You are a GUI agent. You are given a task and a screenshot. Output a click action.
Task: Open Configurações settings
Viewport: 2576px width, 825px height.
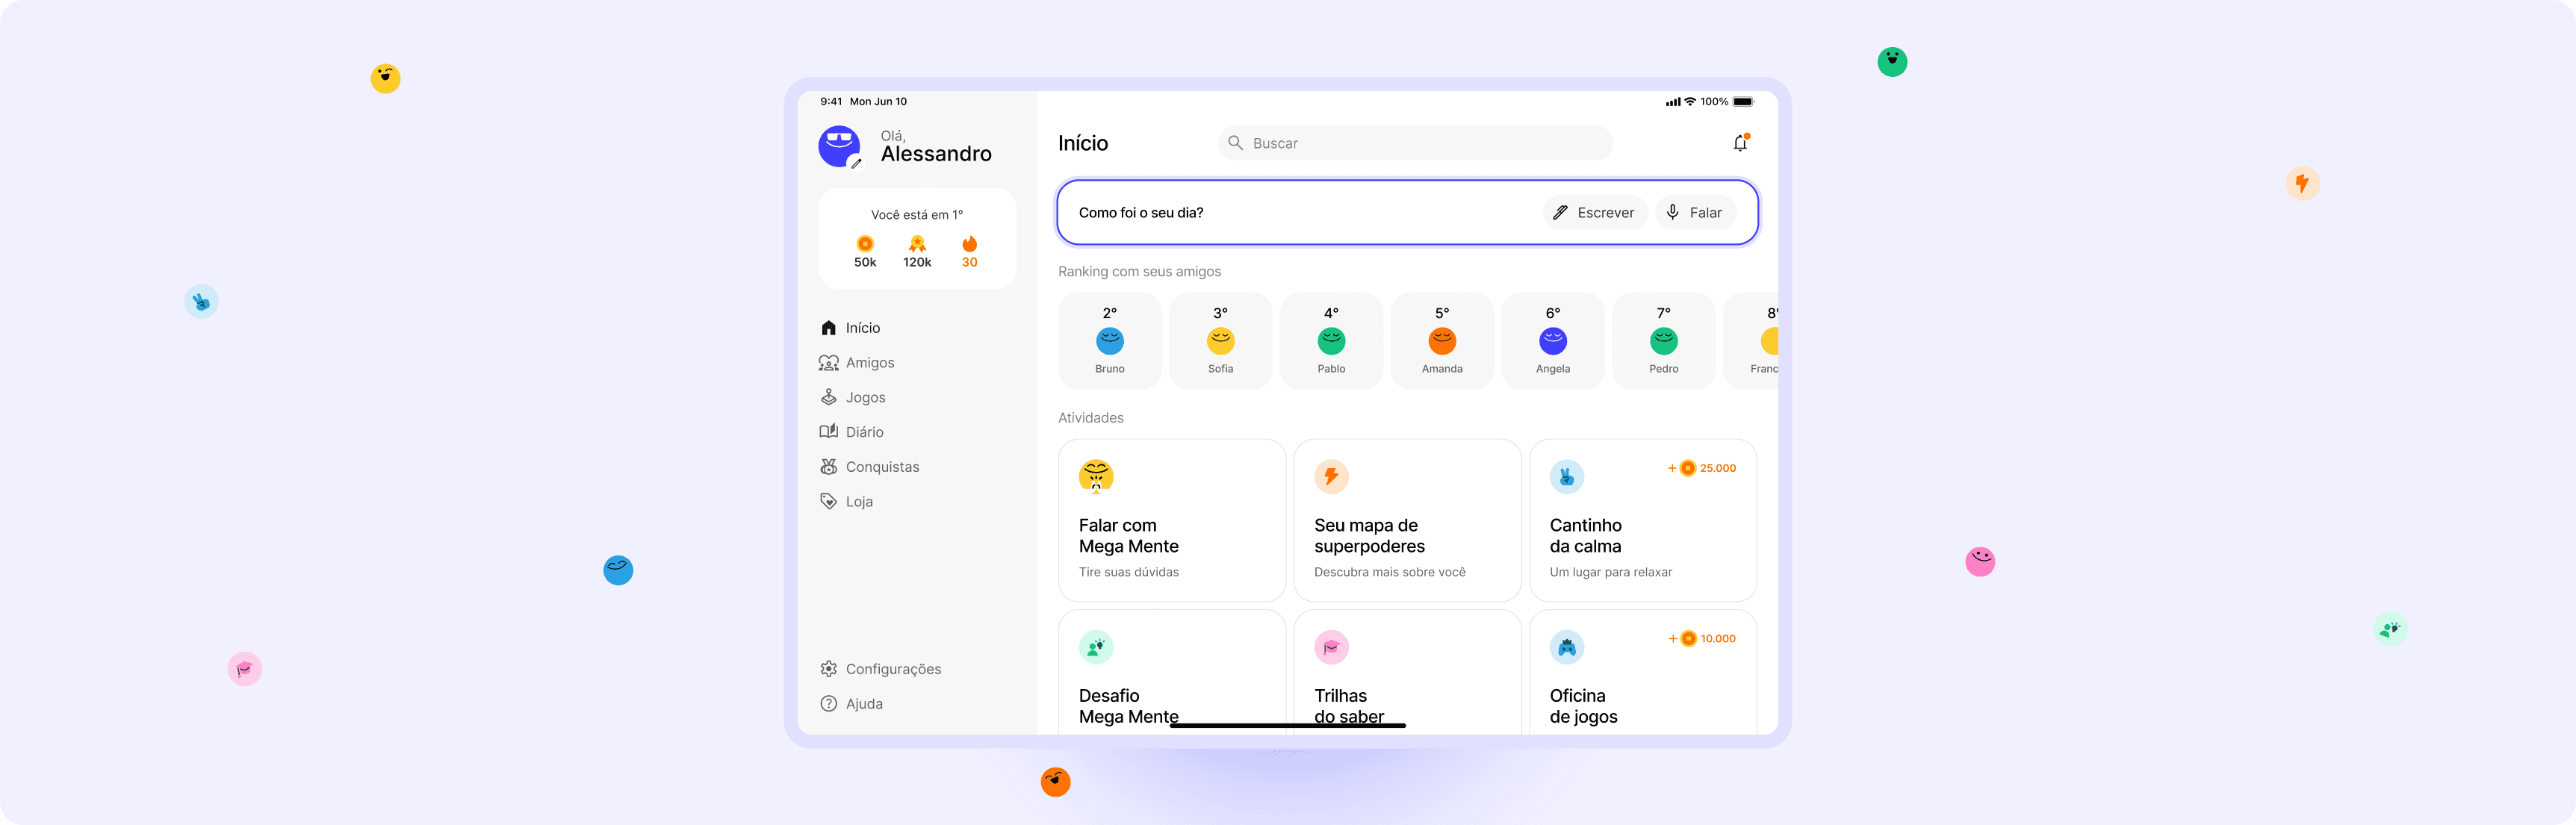click(892, 669)
